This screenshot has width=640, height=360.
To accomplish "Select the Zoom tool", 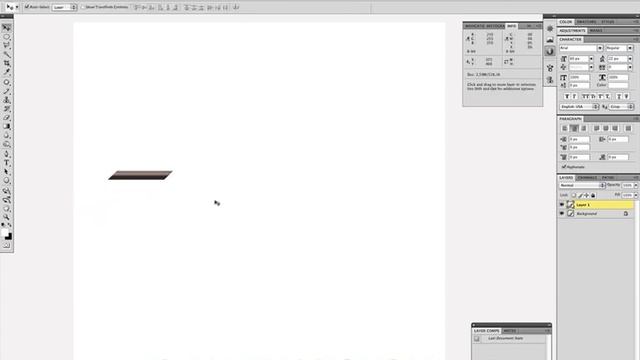I will pos(7,218).
